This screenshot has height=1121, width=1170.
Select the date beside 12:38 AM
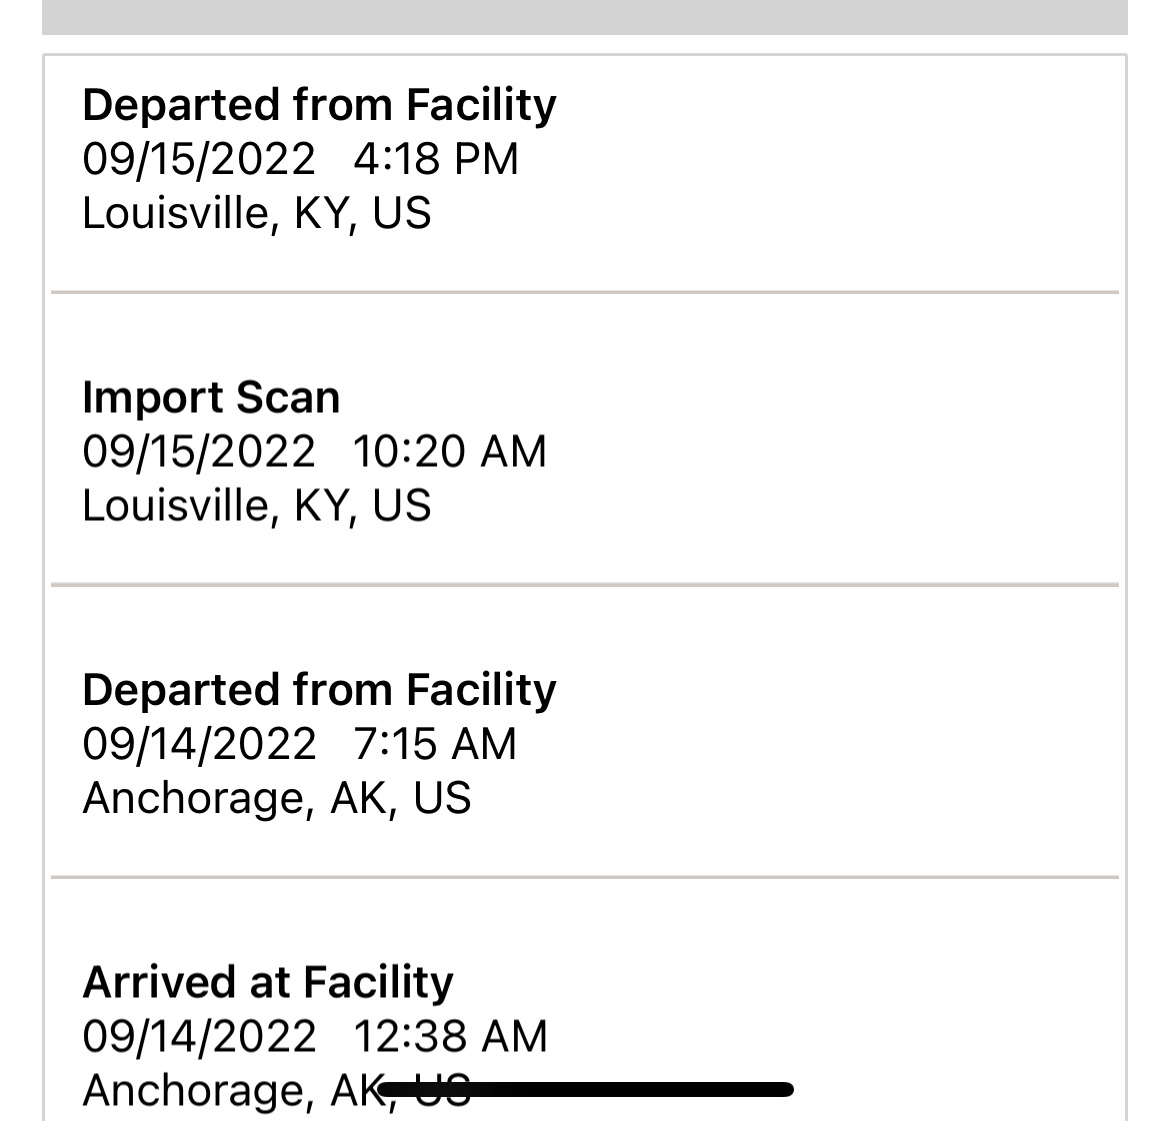(x=199, y=1036)
